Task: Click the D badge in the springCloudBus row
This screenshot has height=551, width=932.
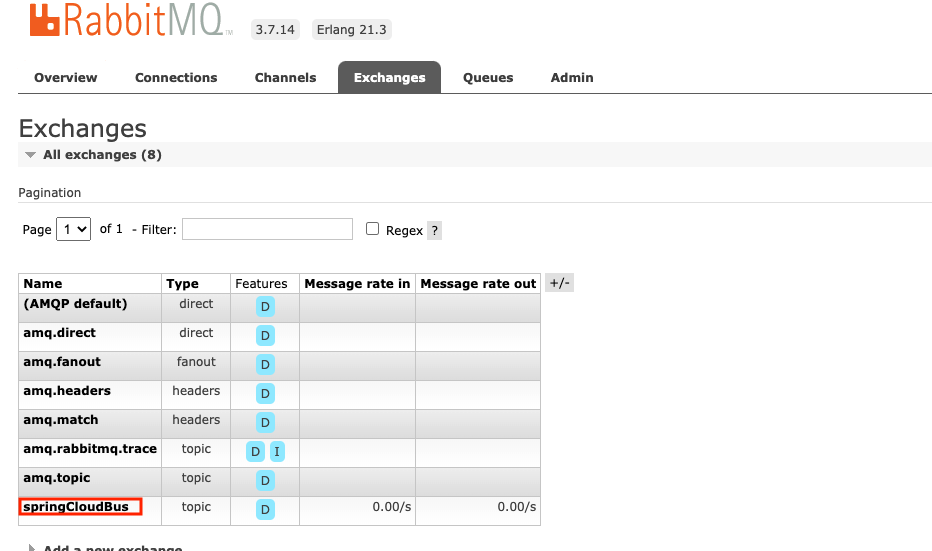Action: [x=265, y=509]
